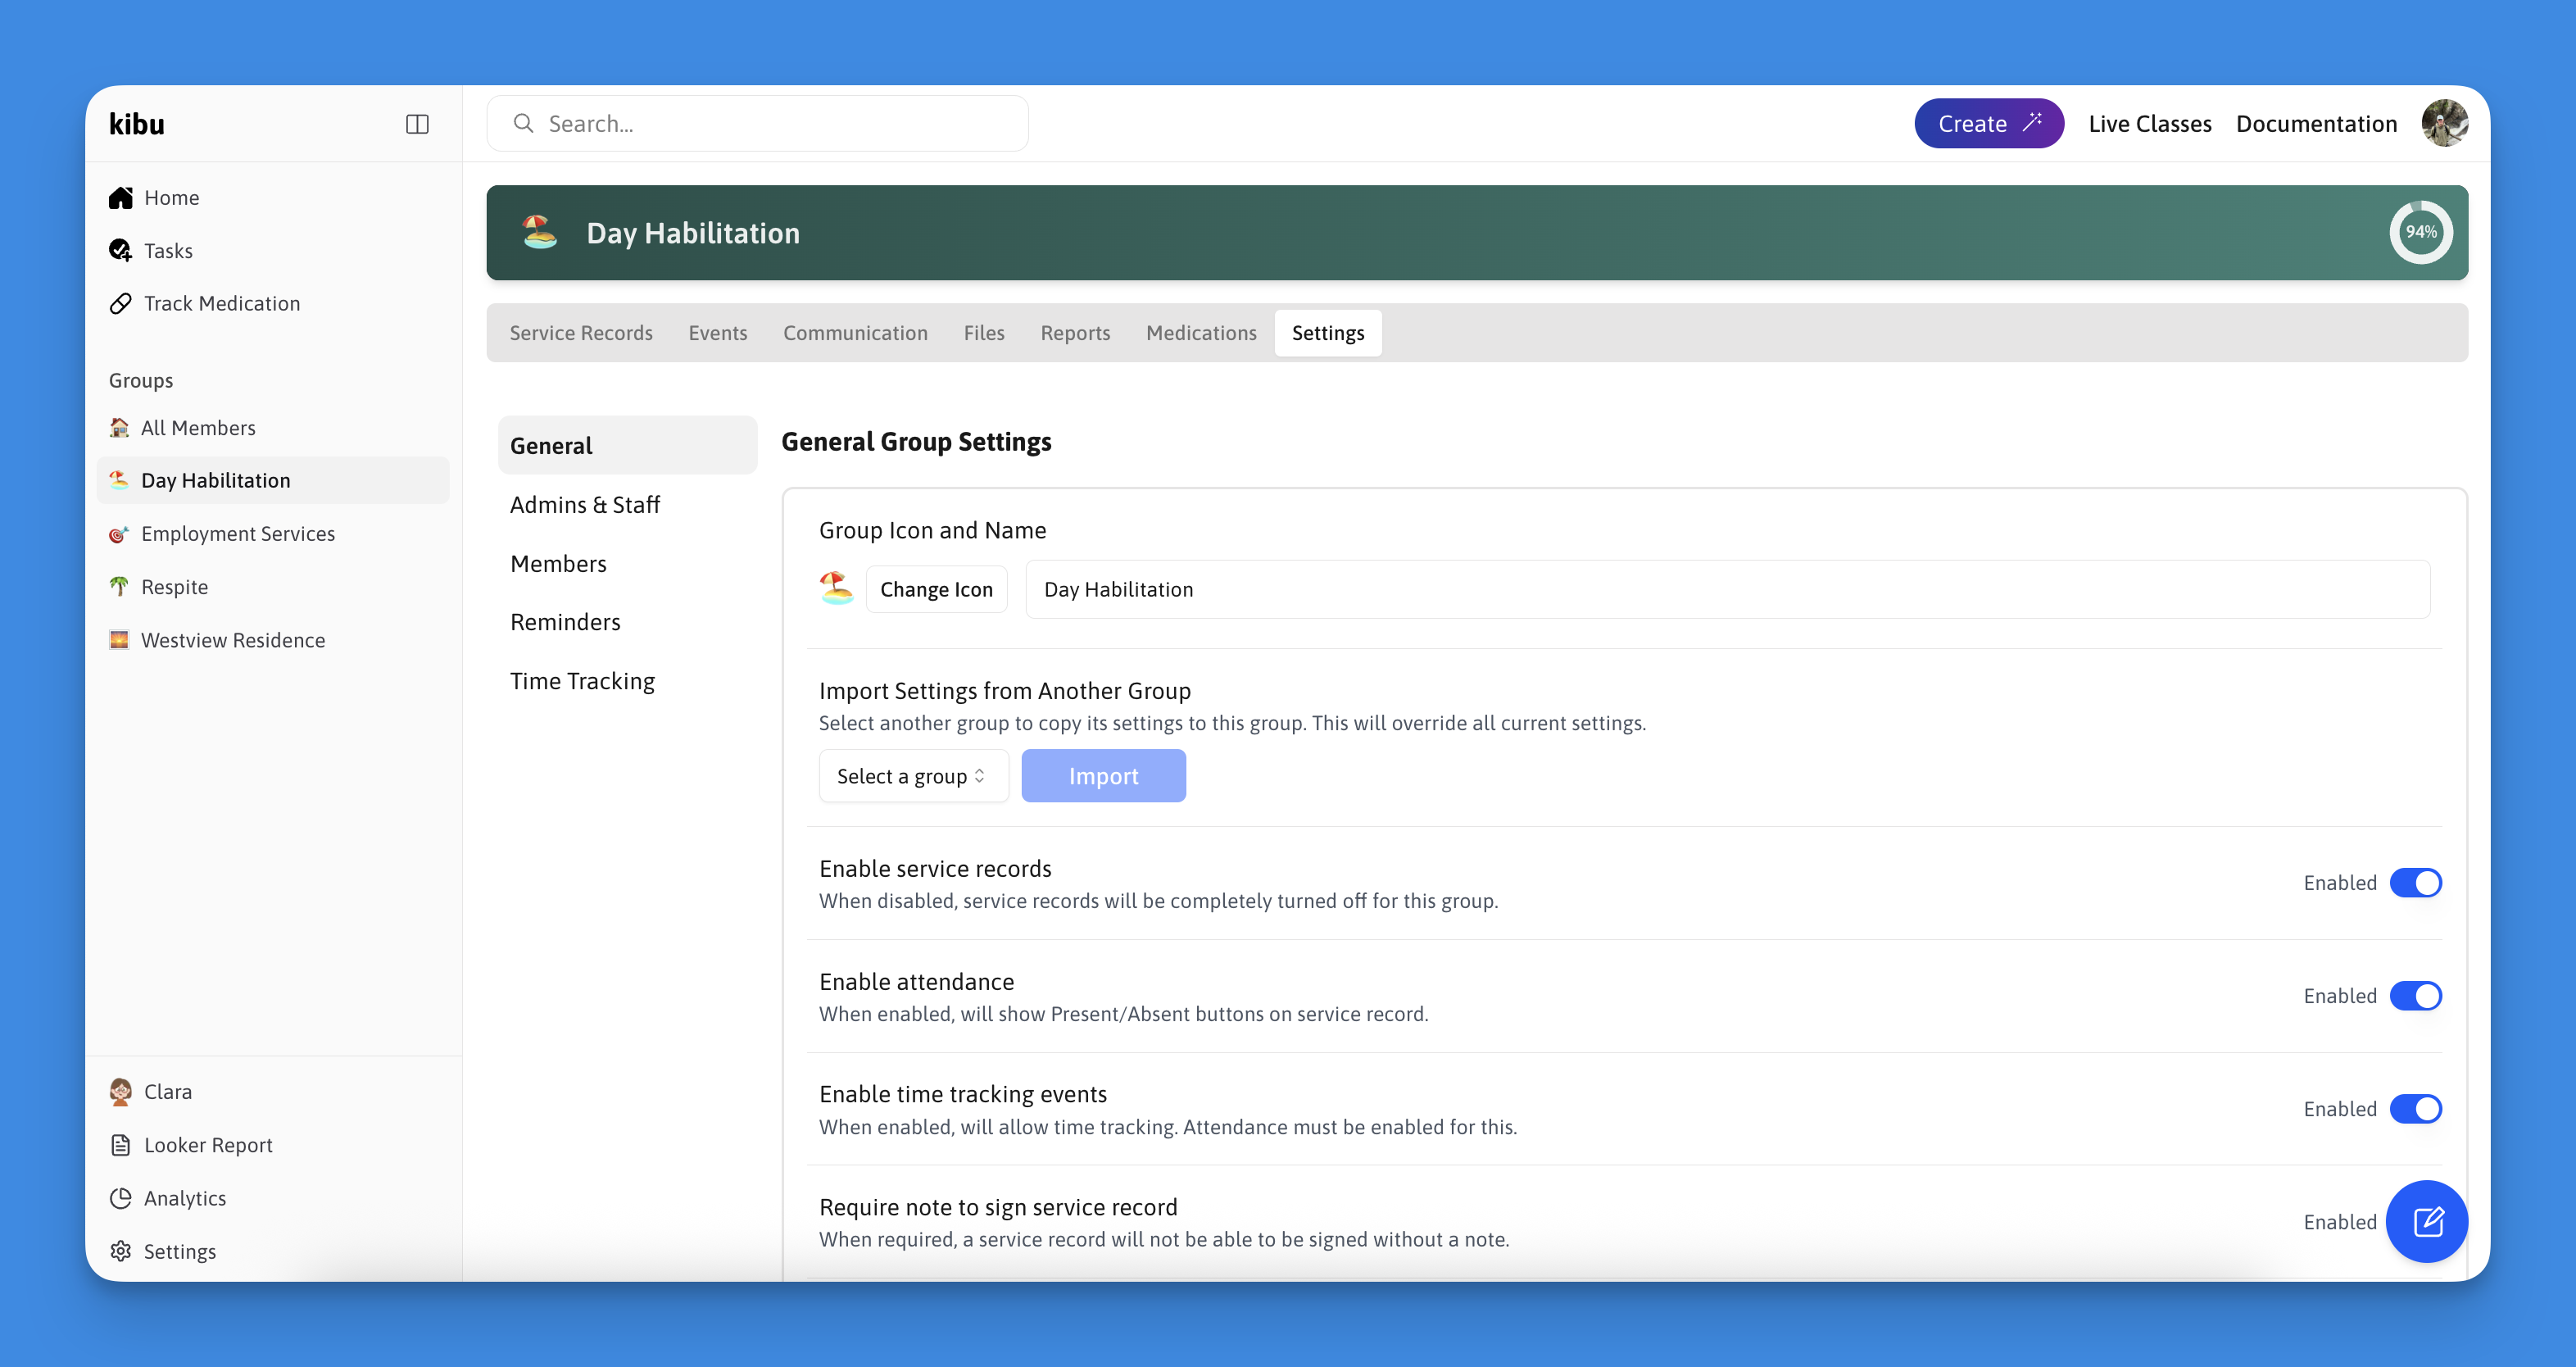The width and height of the screenshot is (2576, 1367).
Task: Click the 94% progress ring
Action: [x=2420, y=232]
